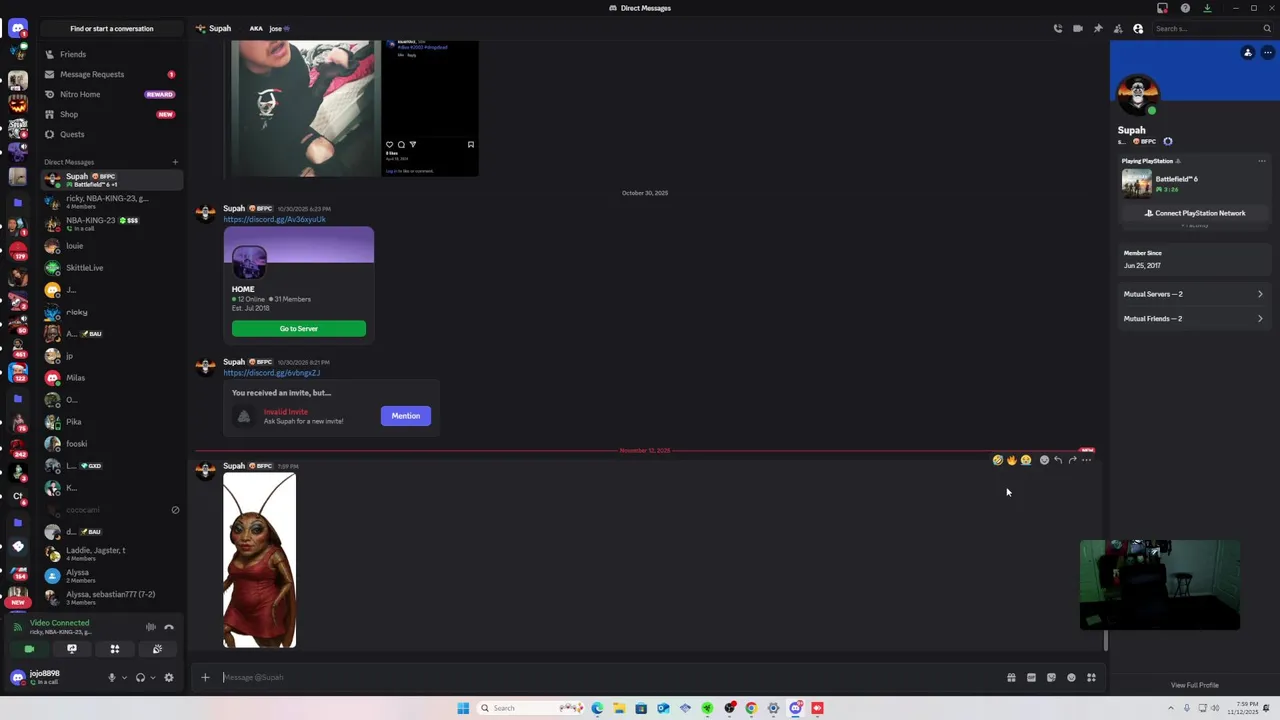Open the sticker picker

[1051, 677]
